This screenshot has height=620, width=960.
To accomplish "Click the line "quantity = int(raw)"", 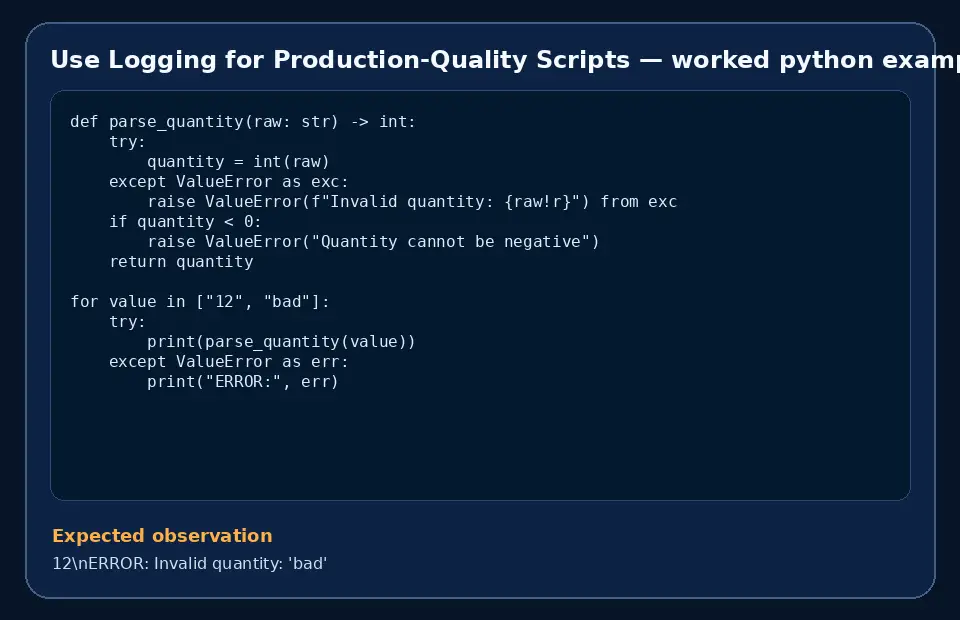I will [238, 162].
